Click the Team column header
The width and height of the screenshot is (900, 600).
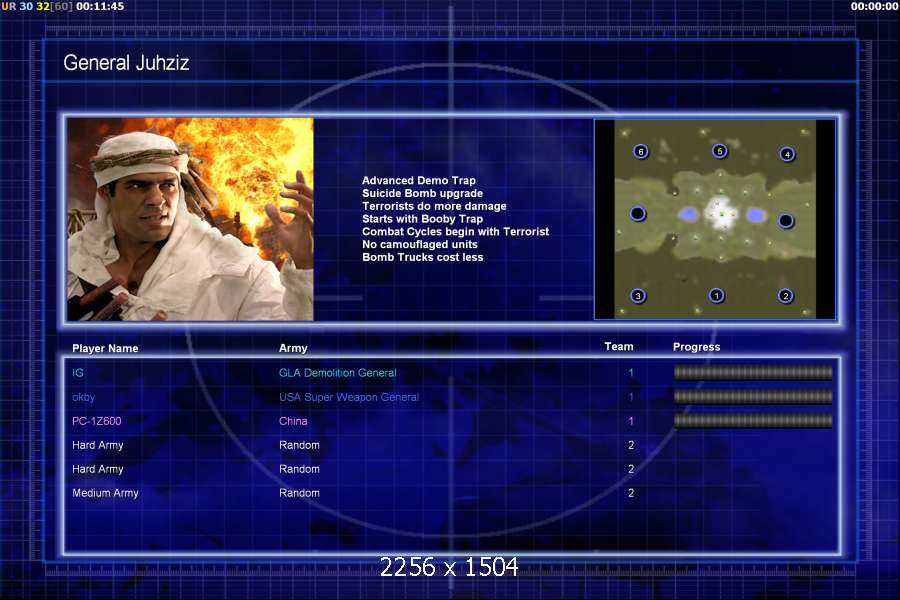619,346
